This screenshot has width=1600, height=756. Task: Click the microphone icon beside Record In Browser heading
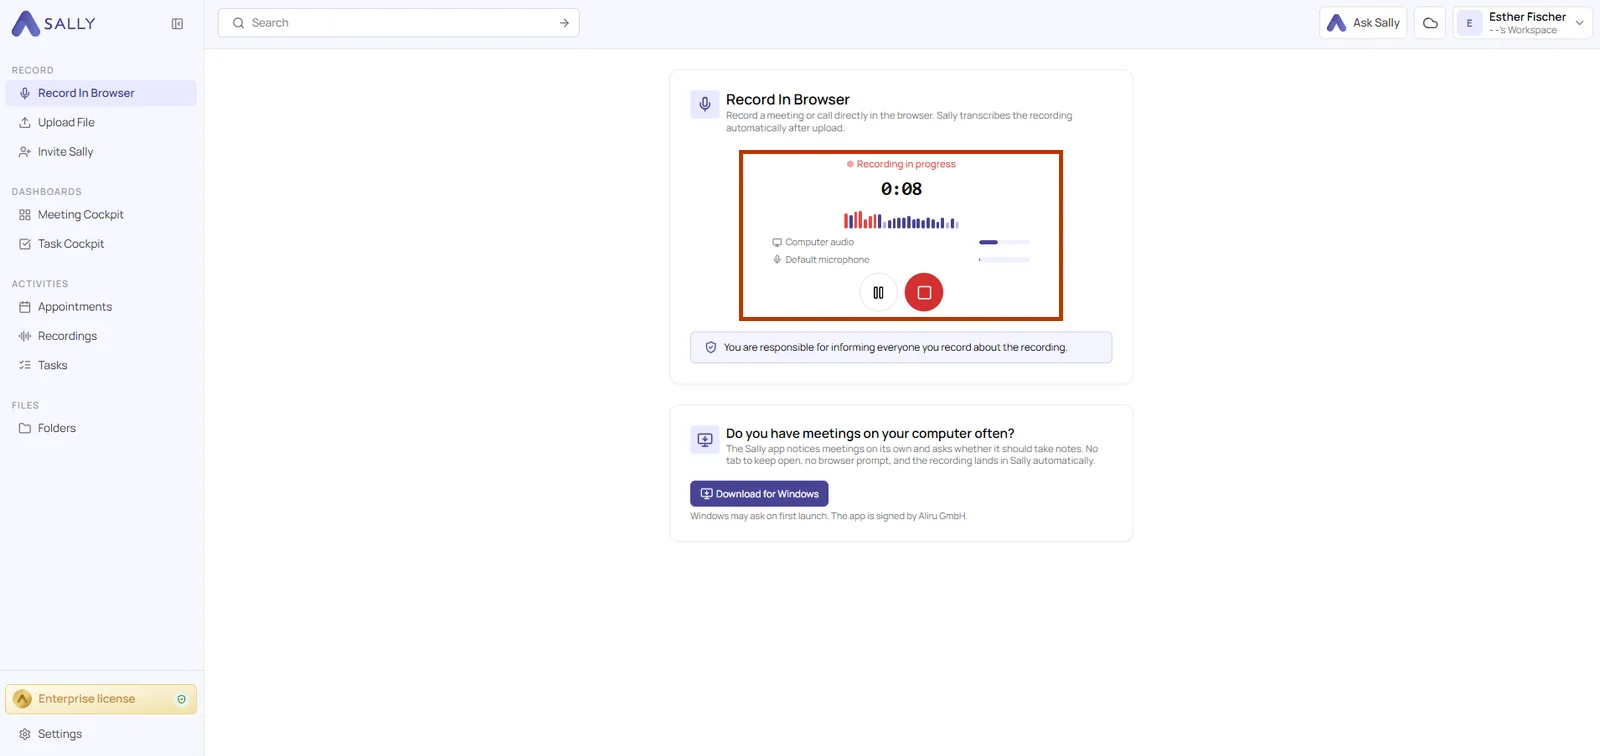[705, 104]
